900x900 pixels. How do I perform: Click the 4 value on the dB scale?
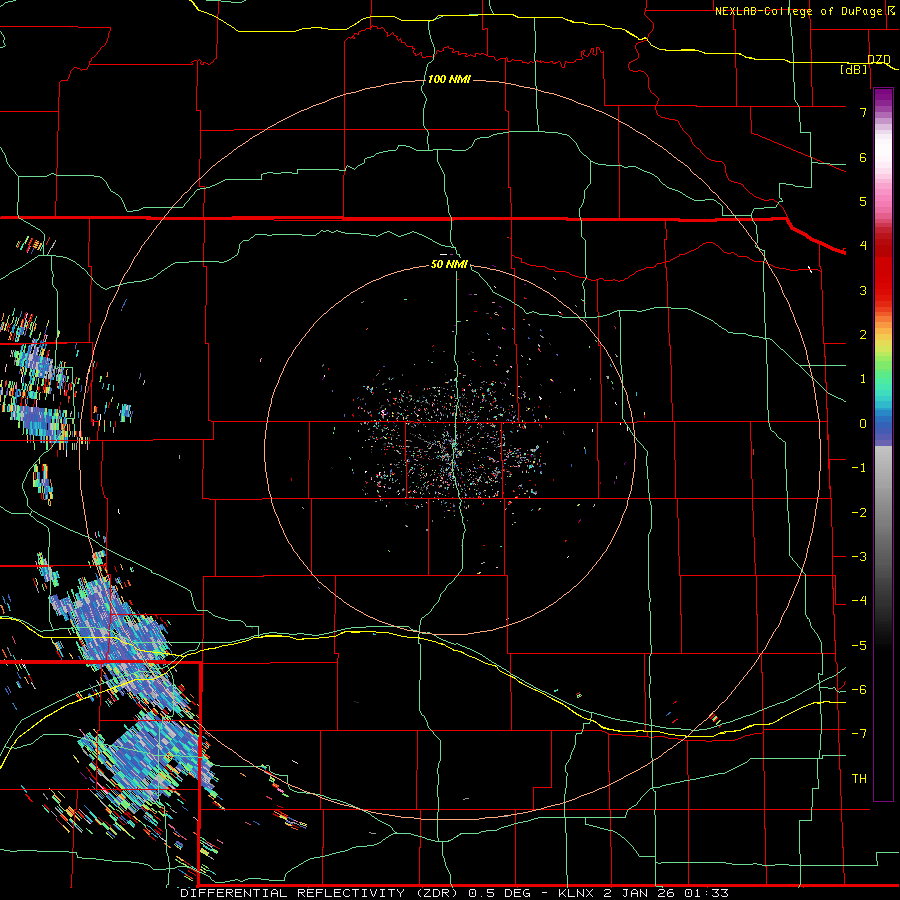[x=863, y=246]
